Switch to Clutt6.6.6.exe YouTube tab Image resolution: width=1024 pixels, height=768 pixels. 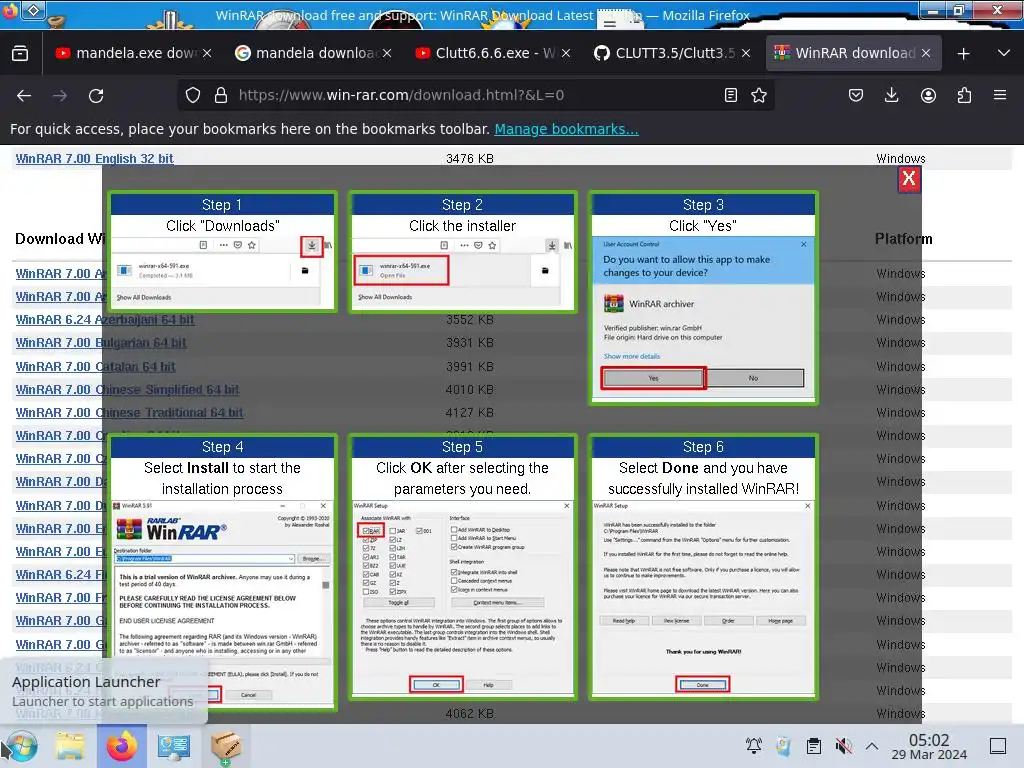pos(493,53)
